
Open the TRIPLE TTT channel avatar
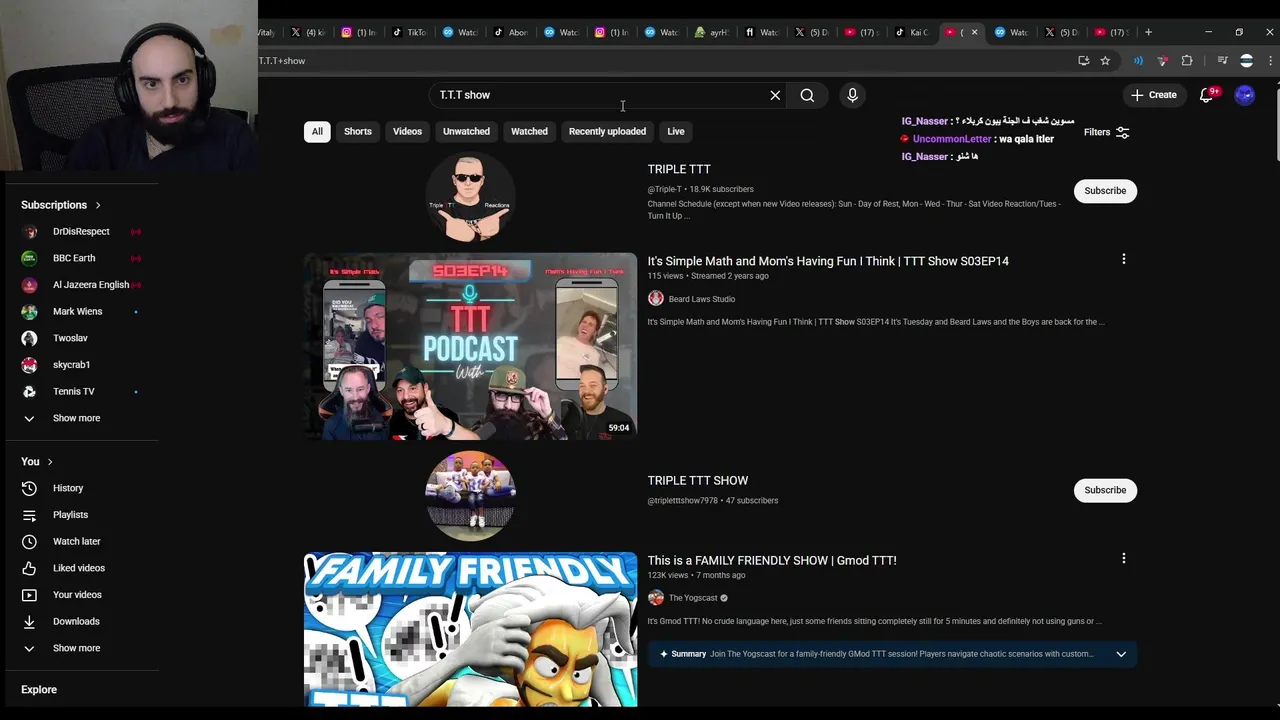tap(470, 197)
